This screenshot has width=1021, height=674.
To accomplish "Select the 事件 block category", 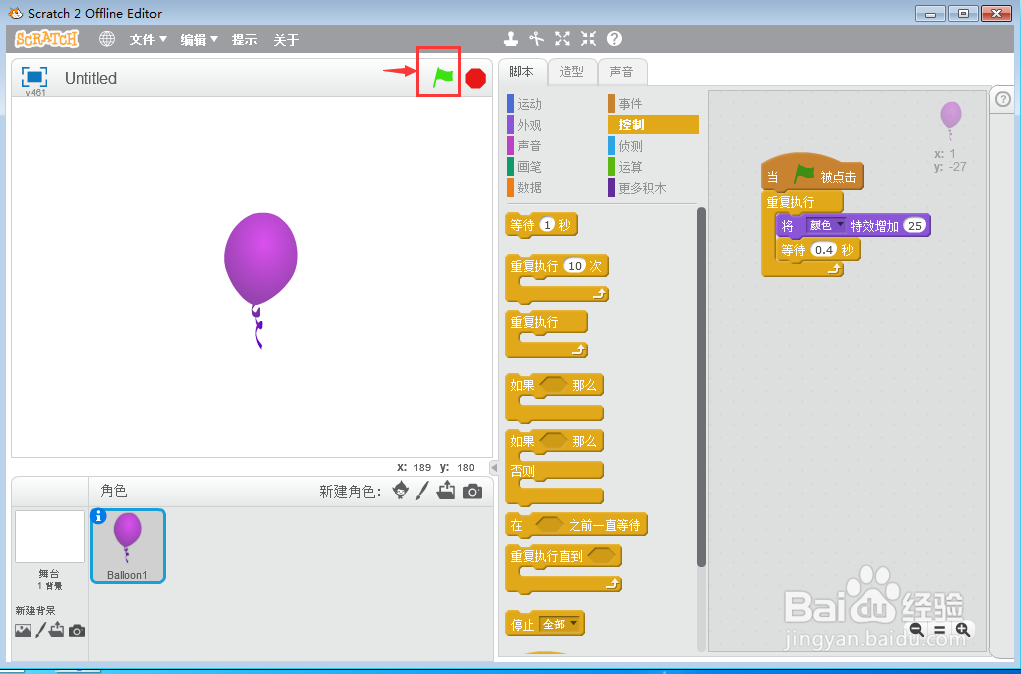I will [631, 103].
